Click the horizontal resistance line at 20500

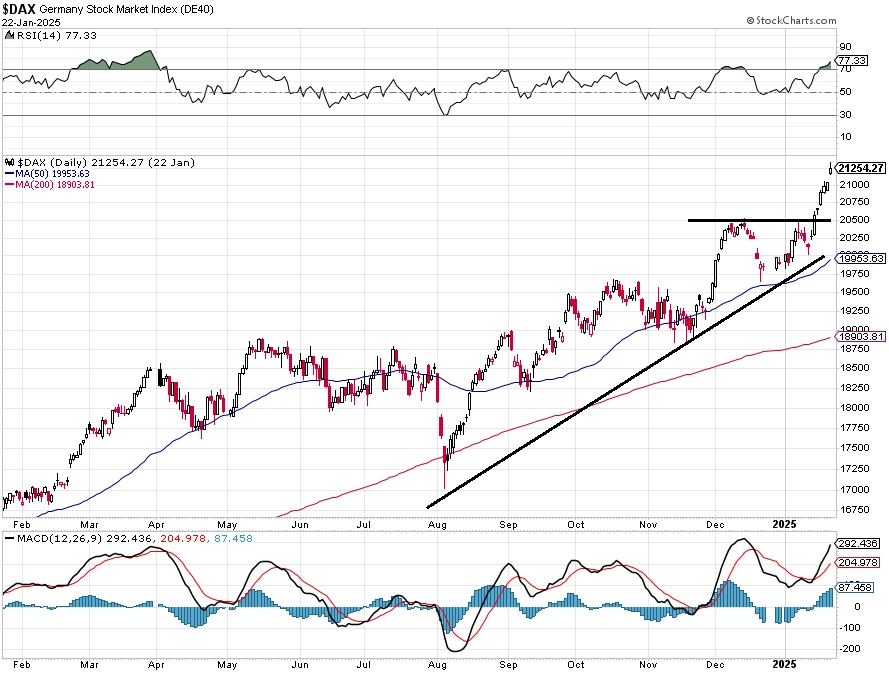(x=759, y=220)
